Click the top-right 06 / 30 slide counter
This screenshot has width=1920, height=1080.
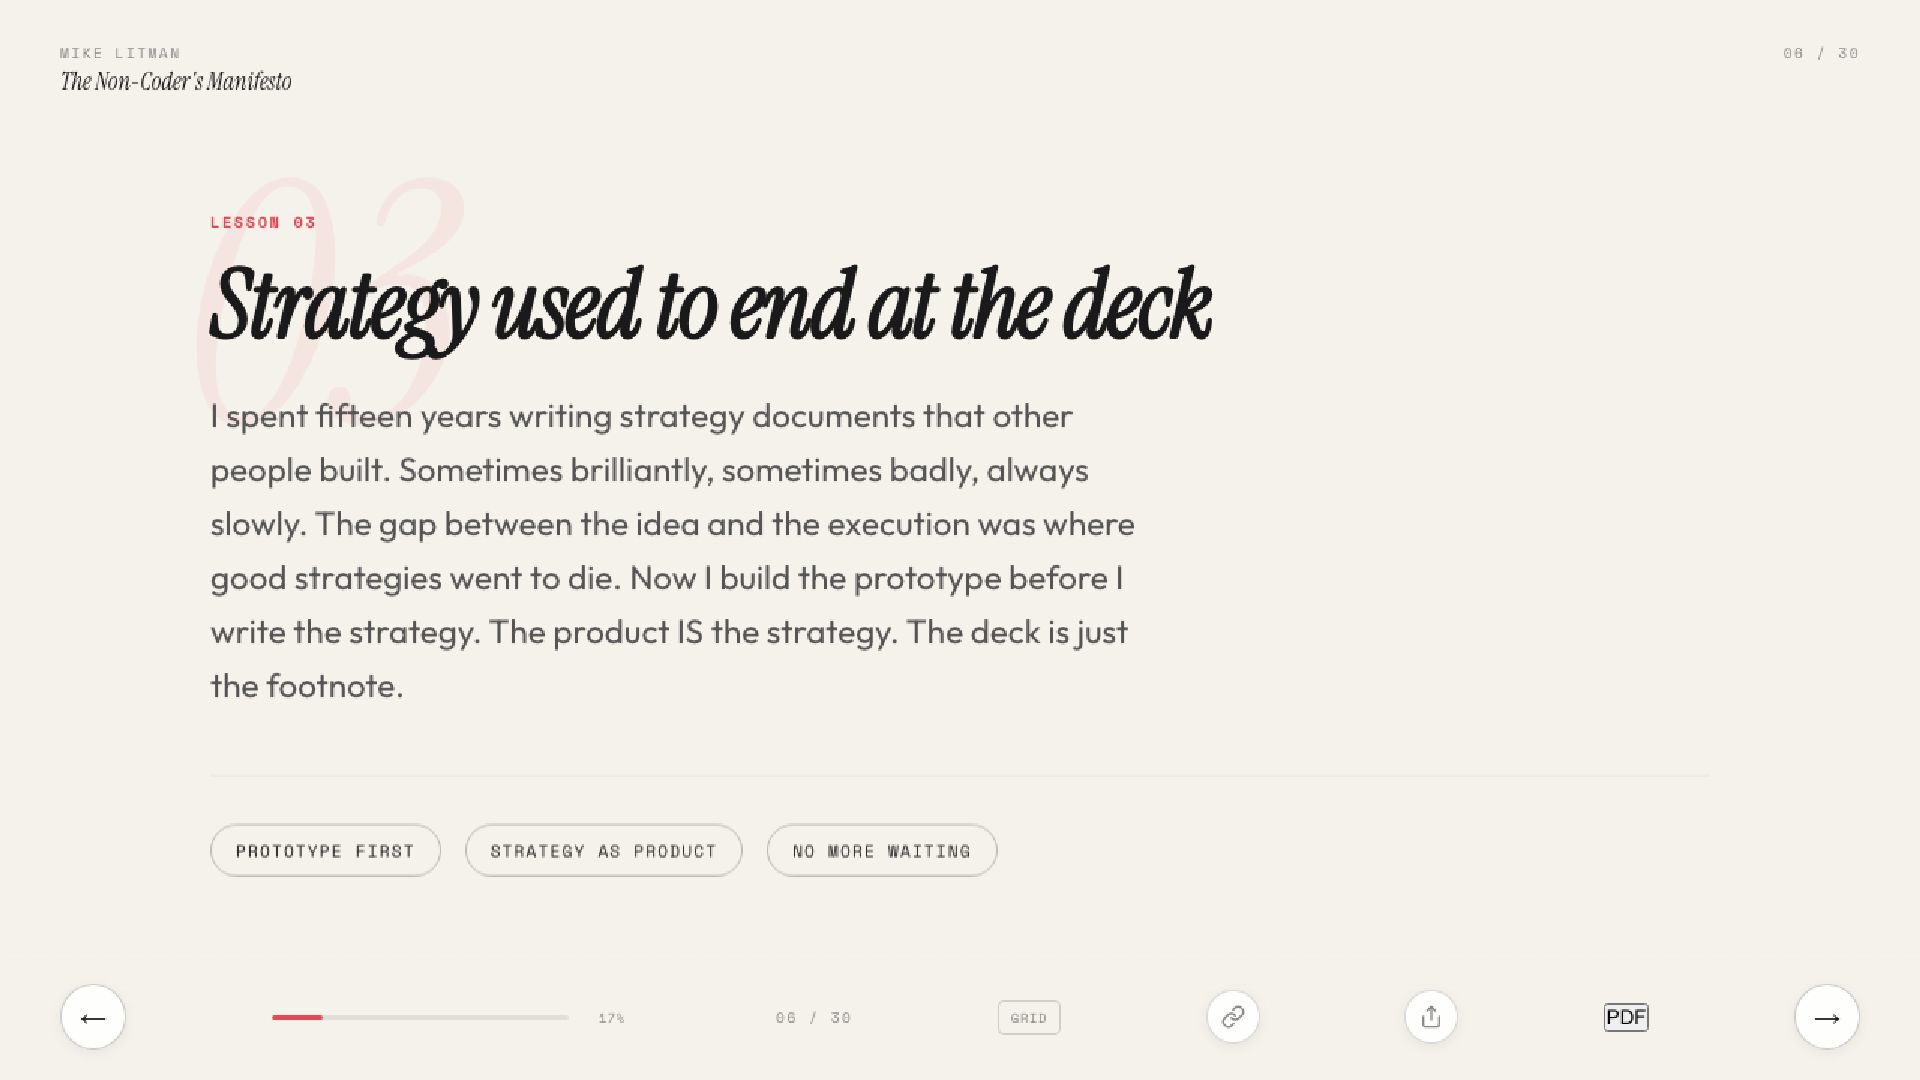point(1821,53)
